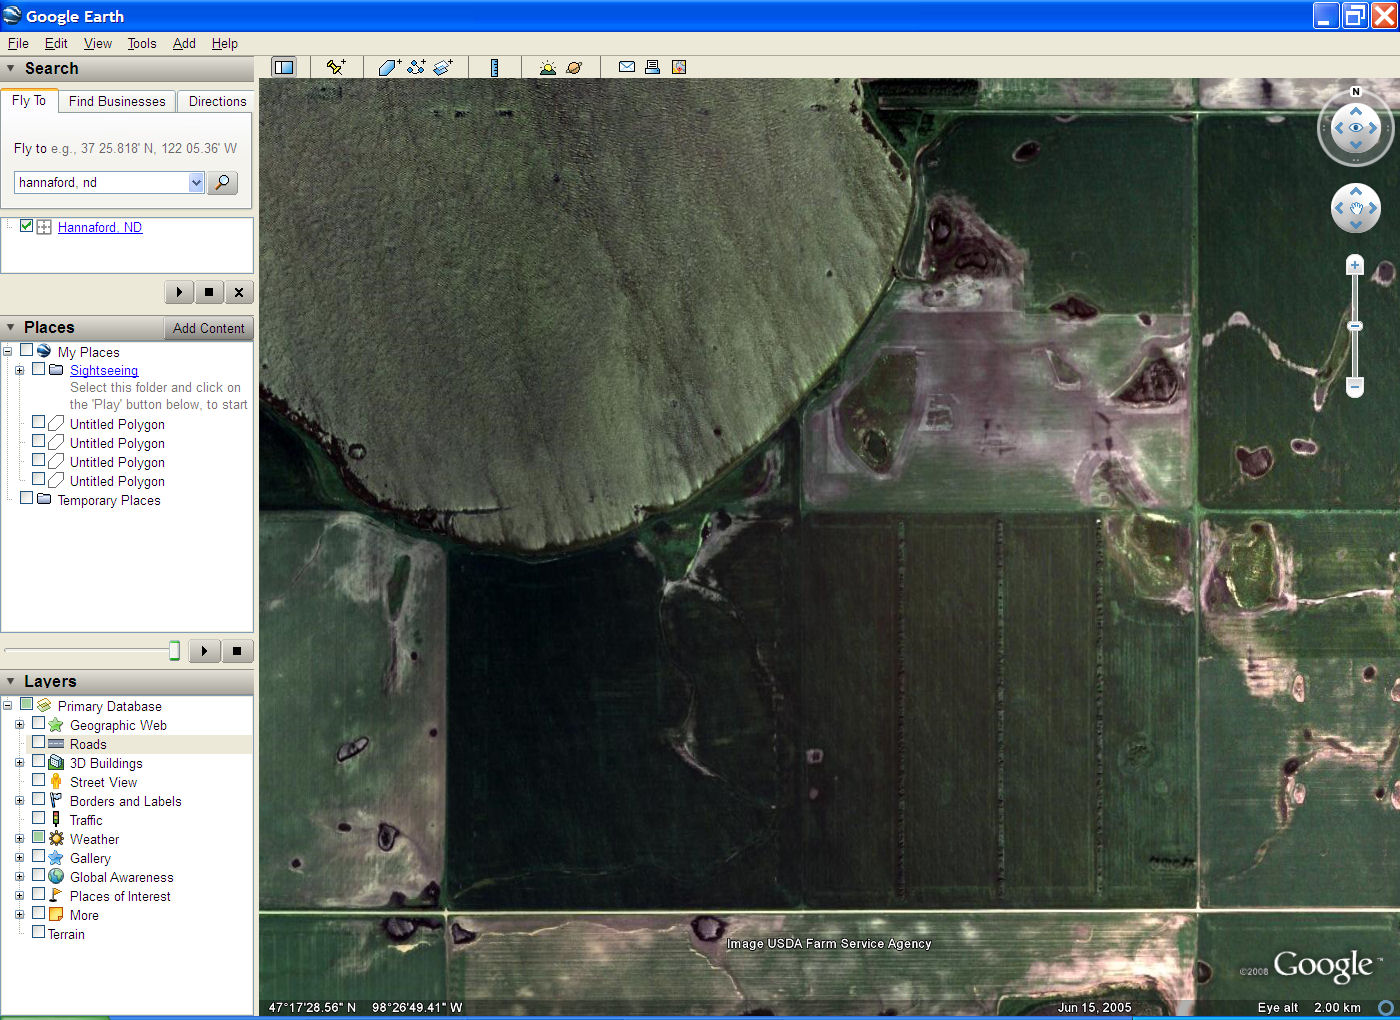Check the Temporary Places checkbox
The width and height of the screenshot is (1400, 1020).
(26, 498)
